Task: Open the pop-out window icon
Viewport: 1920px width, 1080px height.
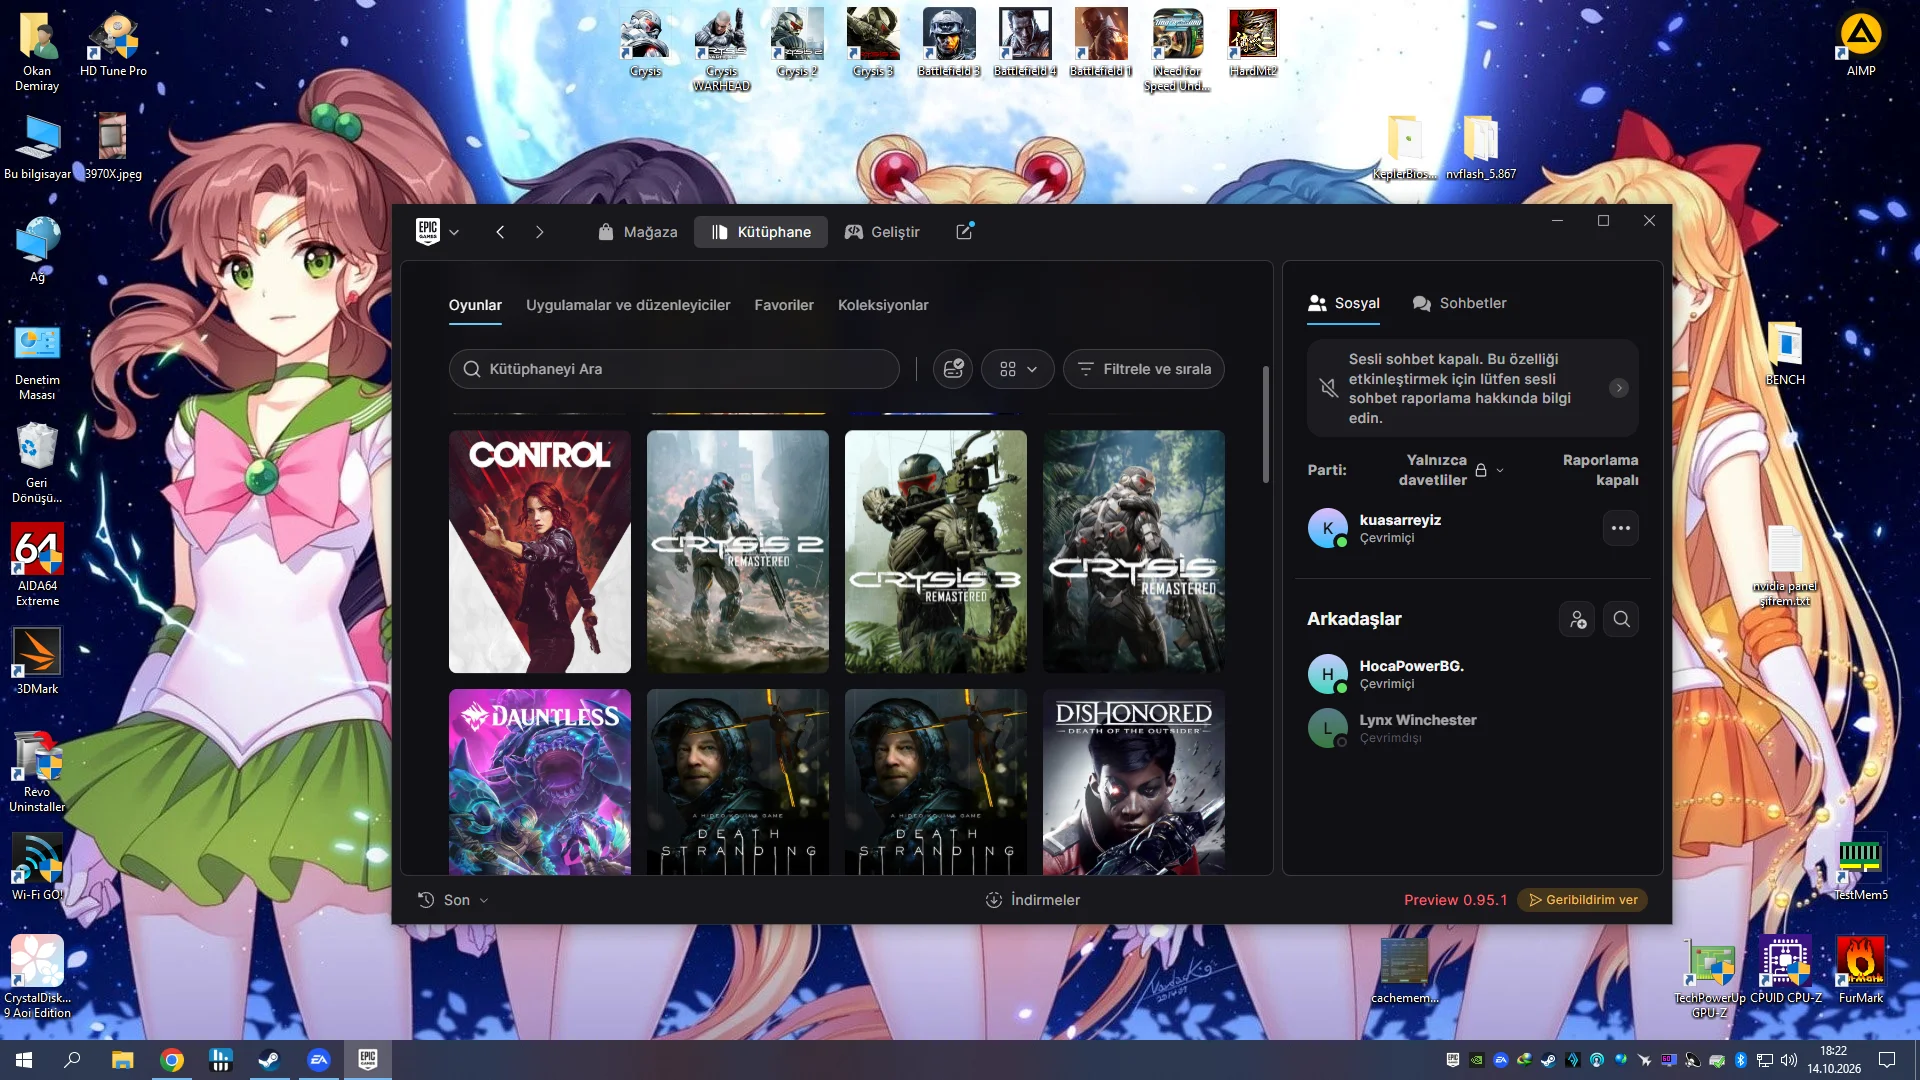Action: [965, 231]
